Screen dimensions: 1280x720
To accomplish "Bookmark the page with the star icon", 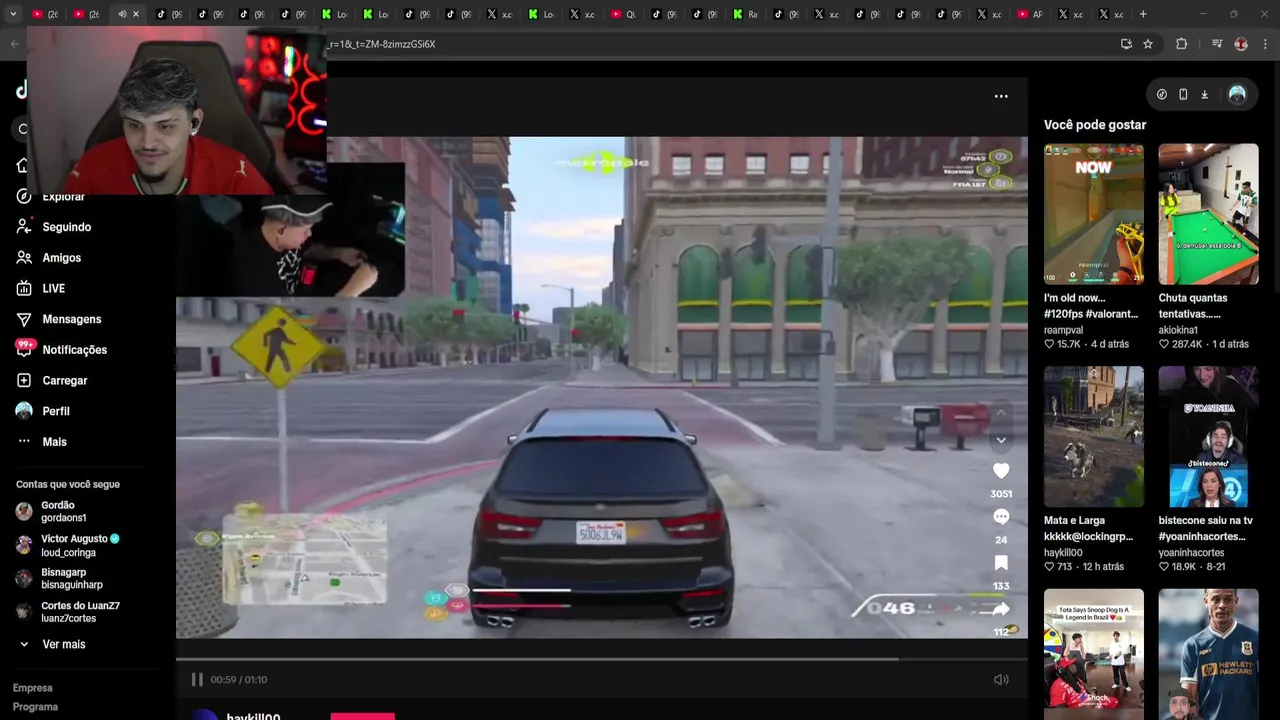I will [1148, 44].
